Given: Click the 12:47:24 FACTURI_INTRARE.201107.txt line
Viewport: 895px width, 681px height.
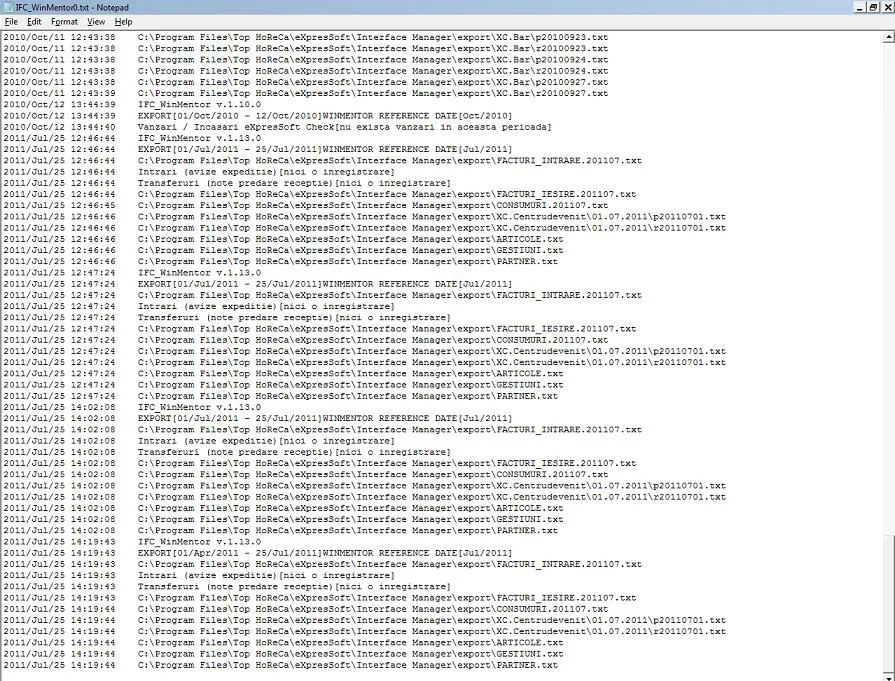Looking at the screenshot, I should click(322, 296).
